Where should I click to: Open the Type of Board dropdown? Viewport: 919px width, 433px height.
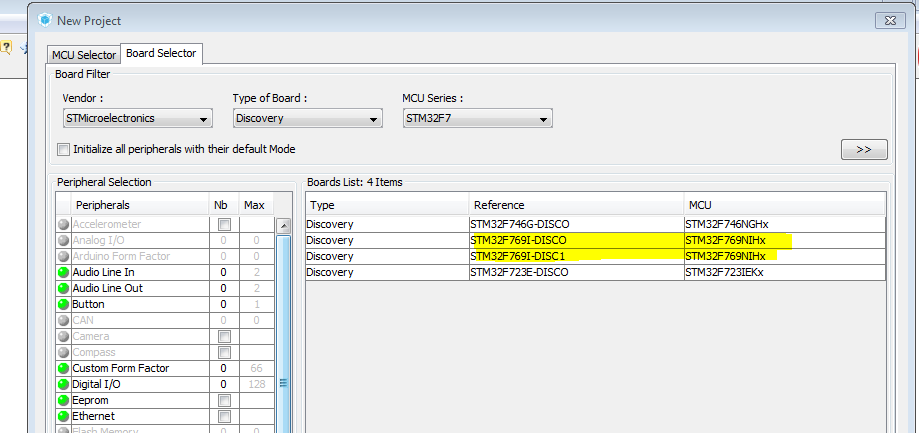[x=307, y=118]
